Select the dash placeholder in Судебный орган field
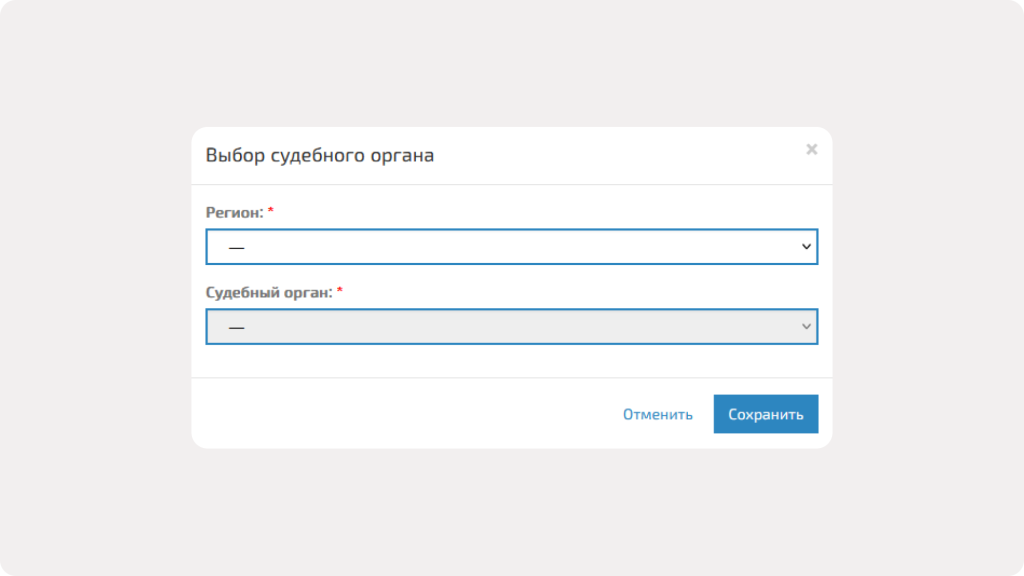Screen dimensions: 1024x576 [x=237, y=327]
